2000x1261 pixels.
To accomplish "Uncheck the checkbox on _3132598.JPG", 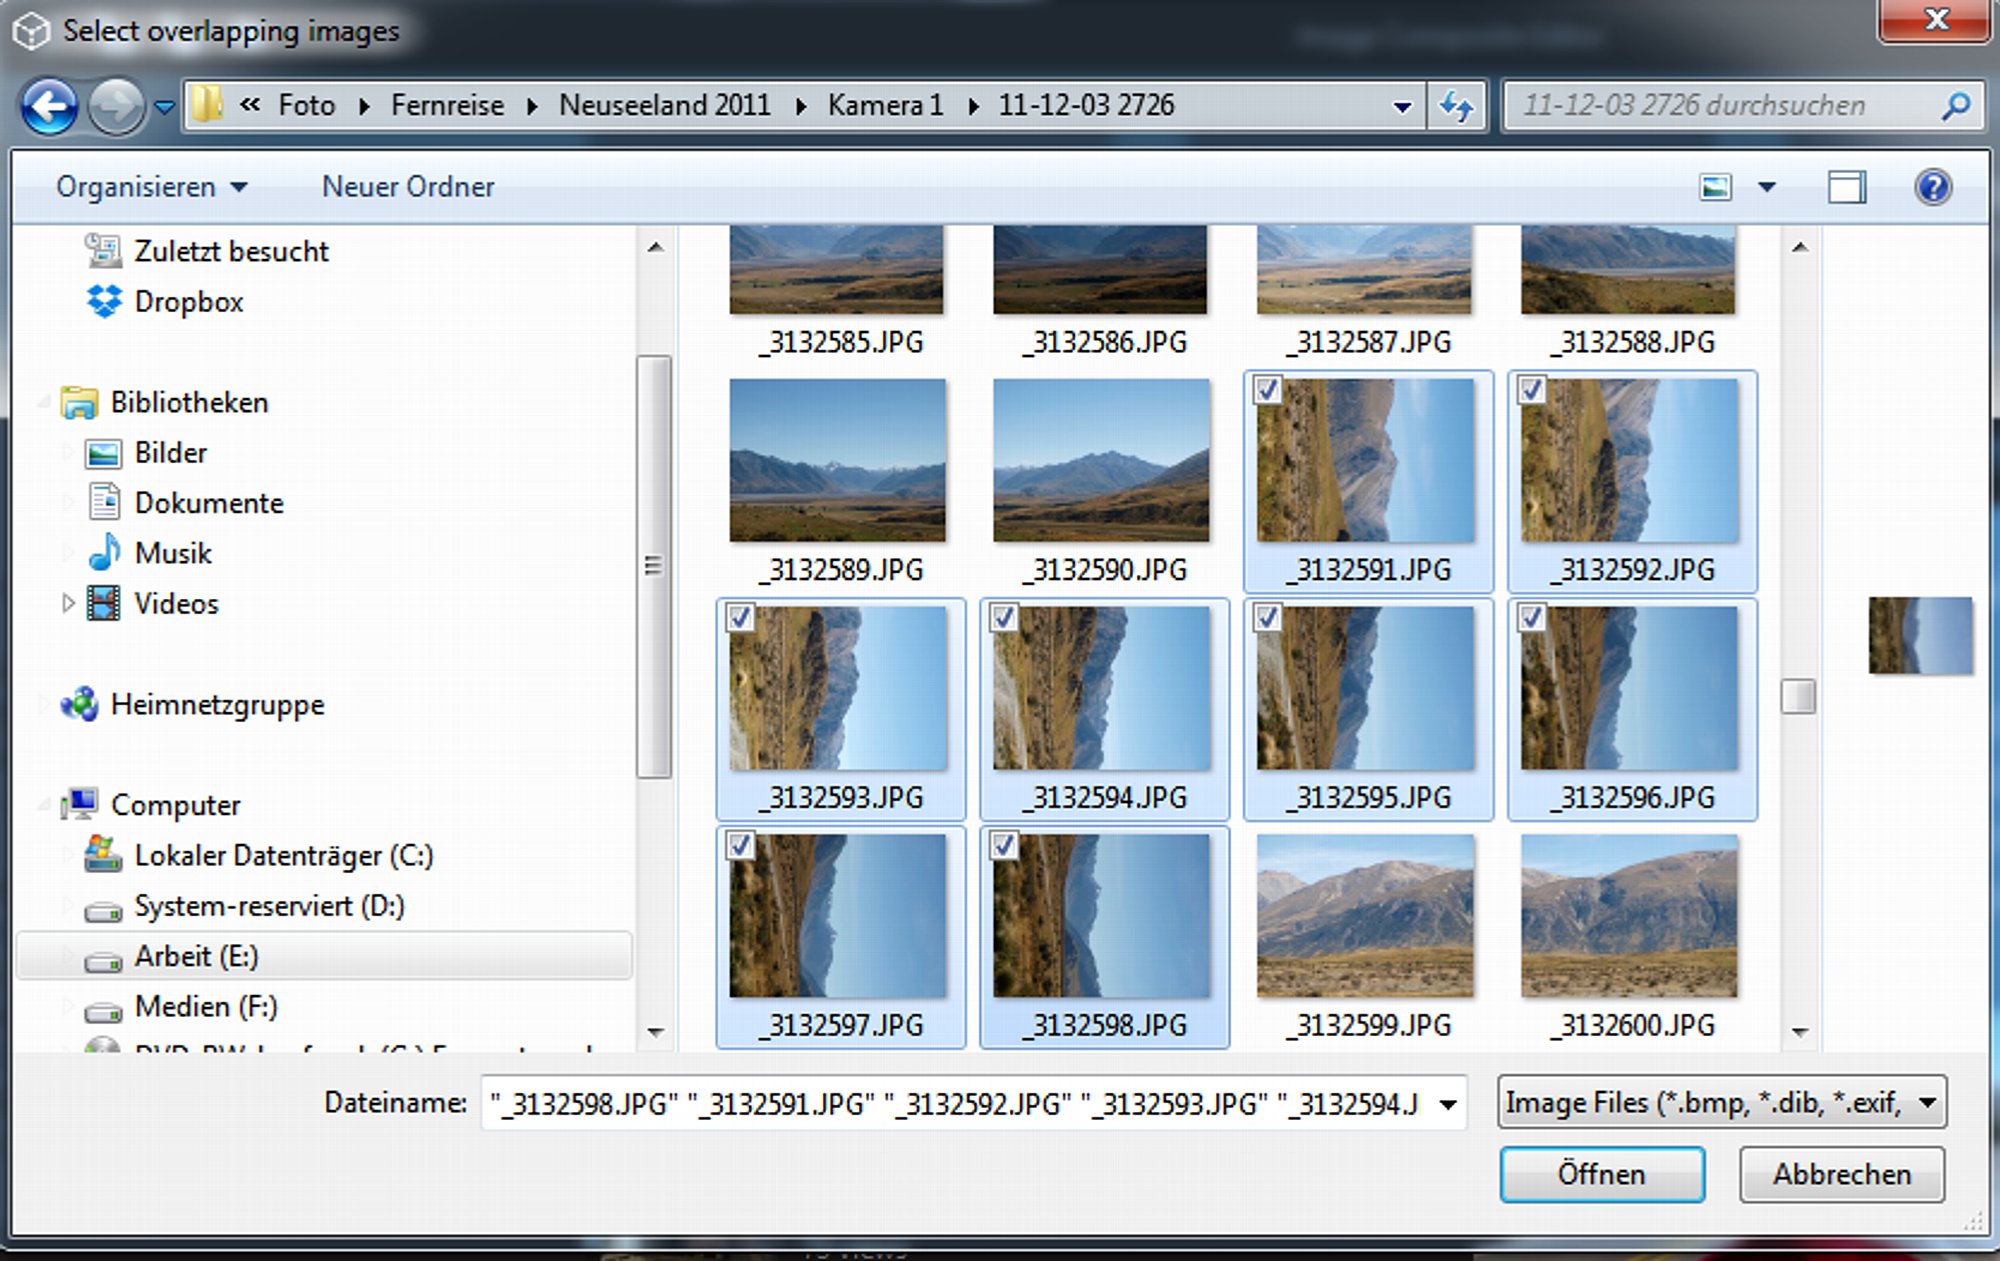I will 1004,846.
